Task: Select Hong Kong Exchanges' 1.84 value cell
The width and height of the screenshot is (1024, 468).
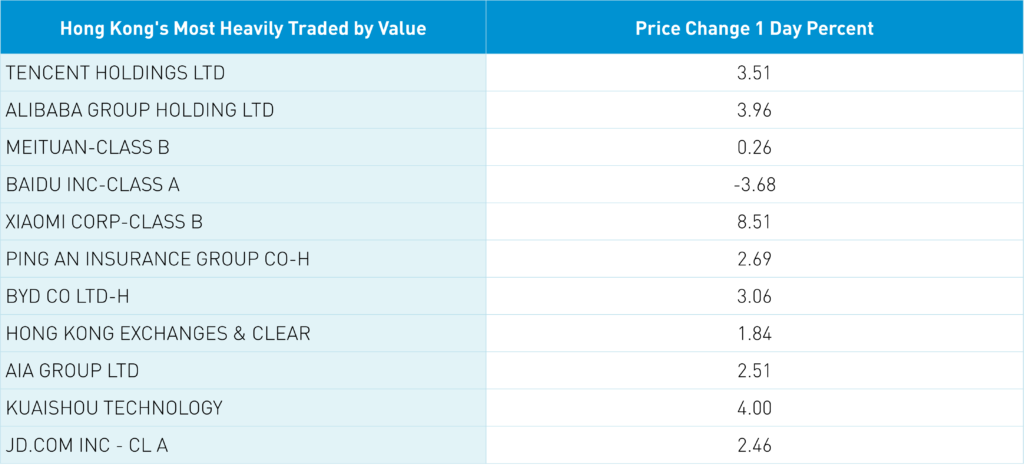Action: pos(754,334)
